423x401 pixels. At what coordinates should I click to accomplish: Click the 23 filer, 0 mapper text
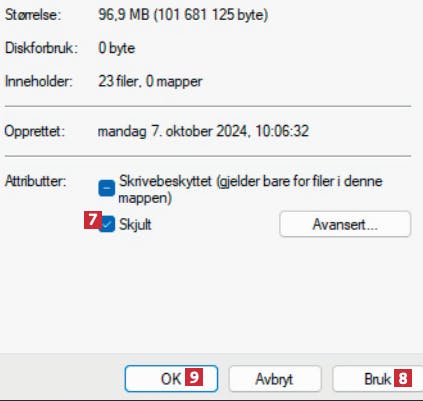coord(150,81)
